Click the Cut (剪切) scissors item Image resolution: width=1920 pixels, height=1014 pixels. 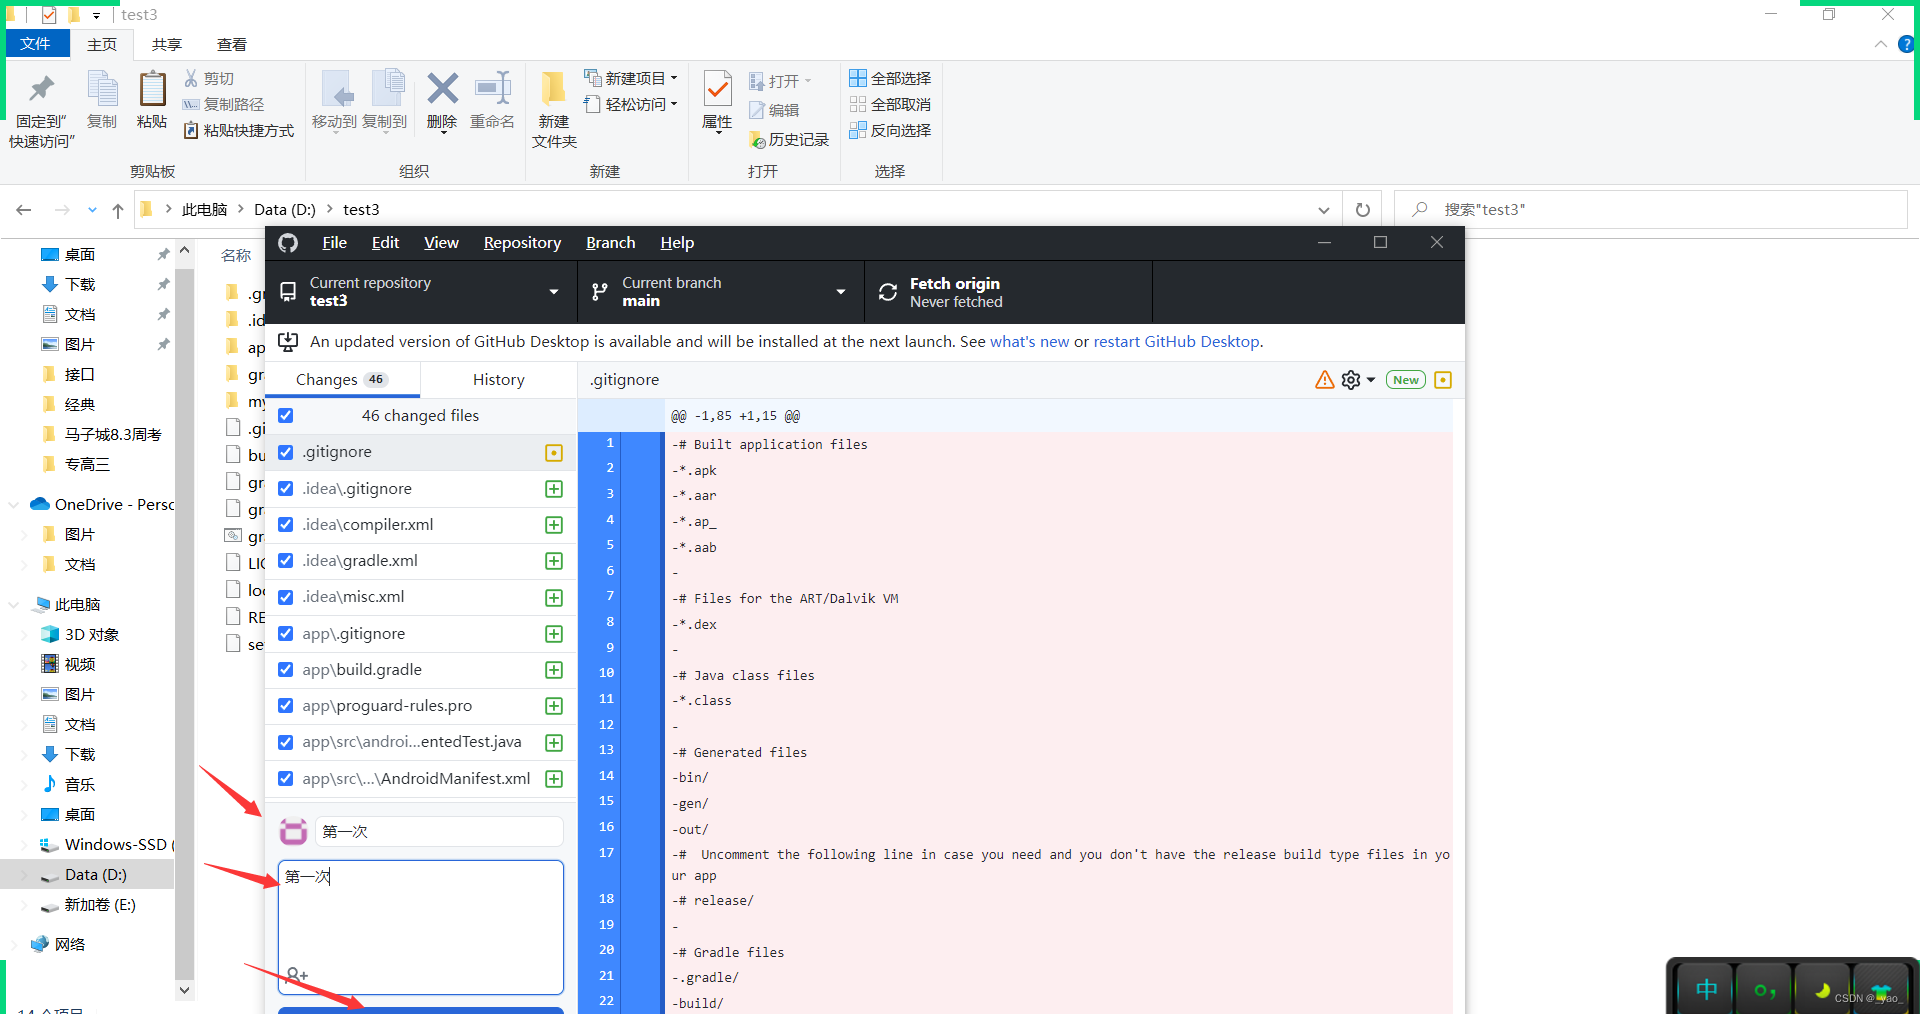point(209,78)
